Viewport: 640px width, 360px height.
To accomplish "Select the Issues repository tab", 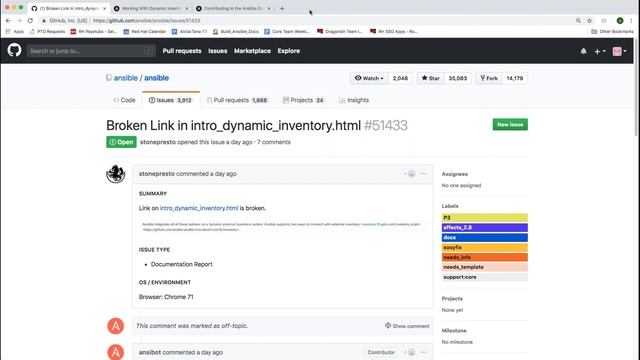I will point(171,100).
